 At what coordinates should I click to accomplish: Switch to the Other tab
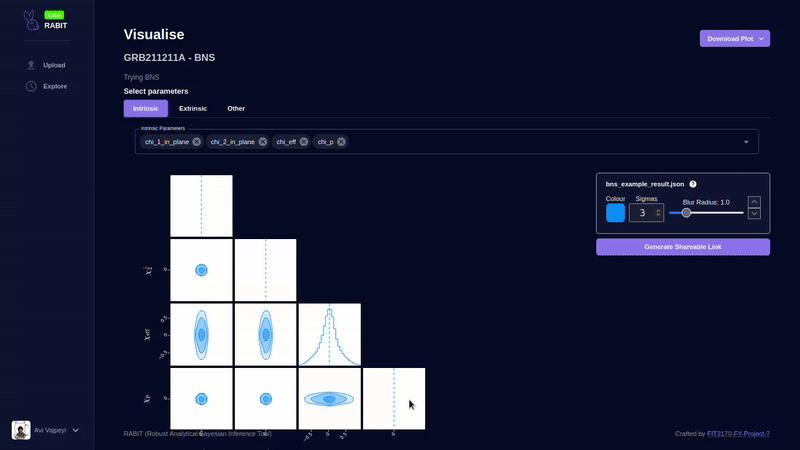point(236,109)
